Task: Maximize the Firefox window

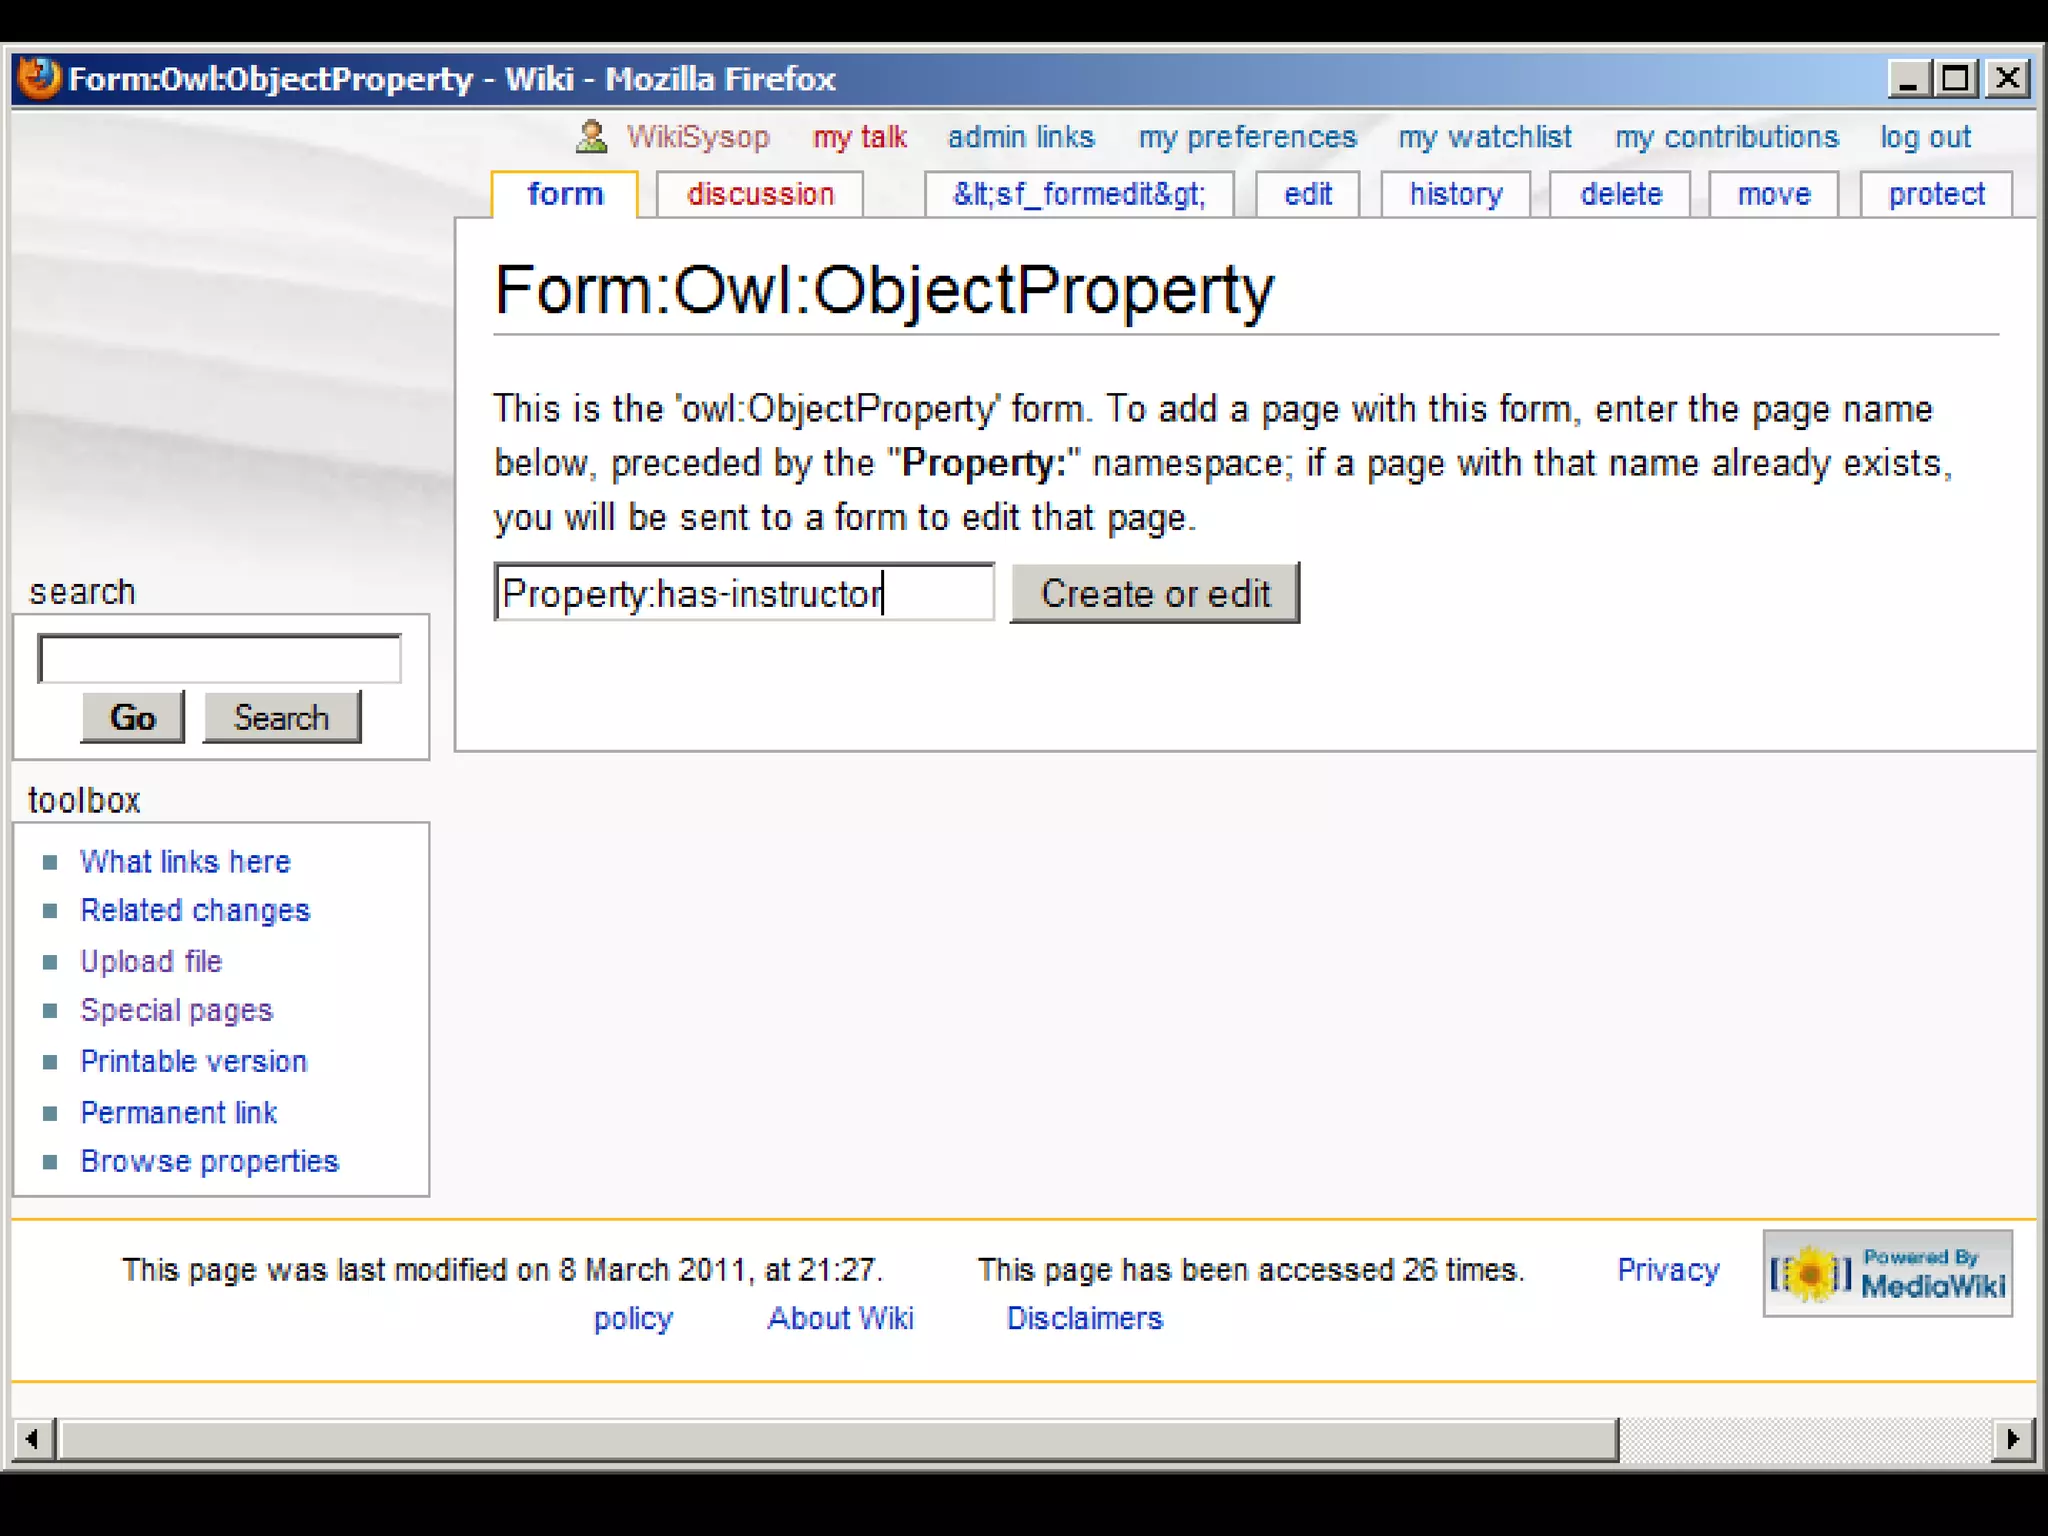Action: (1955, 78)
